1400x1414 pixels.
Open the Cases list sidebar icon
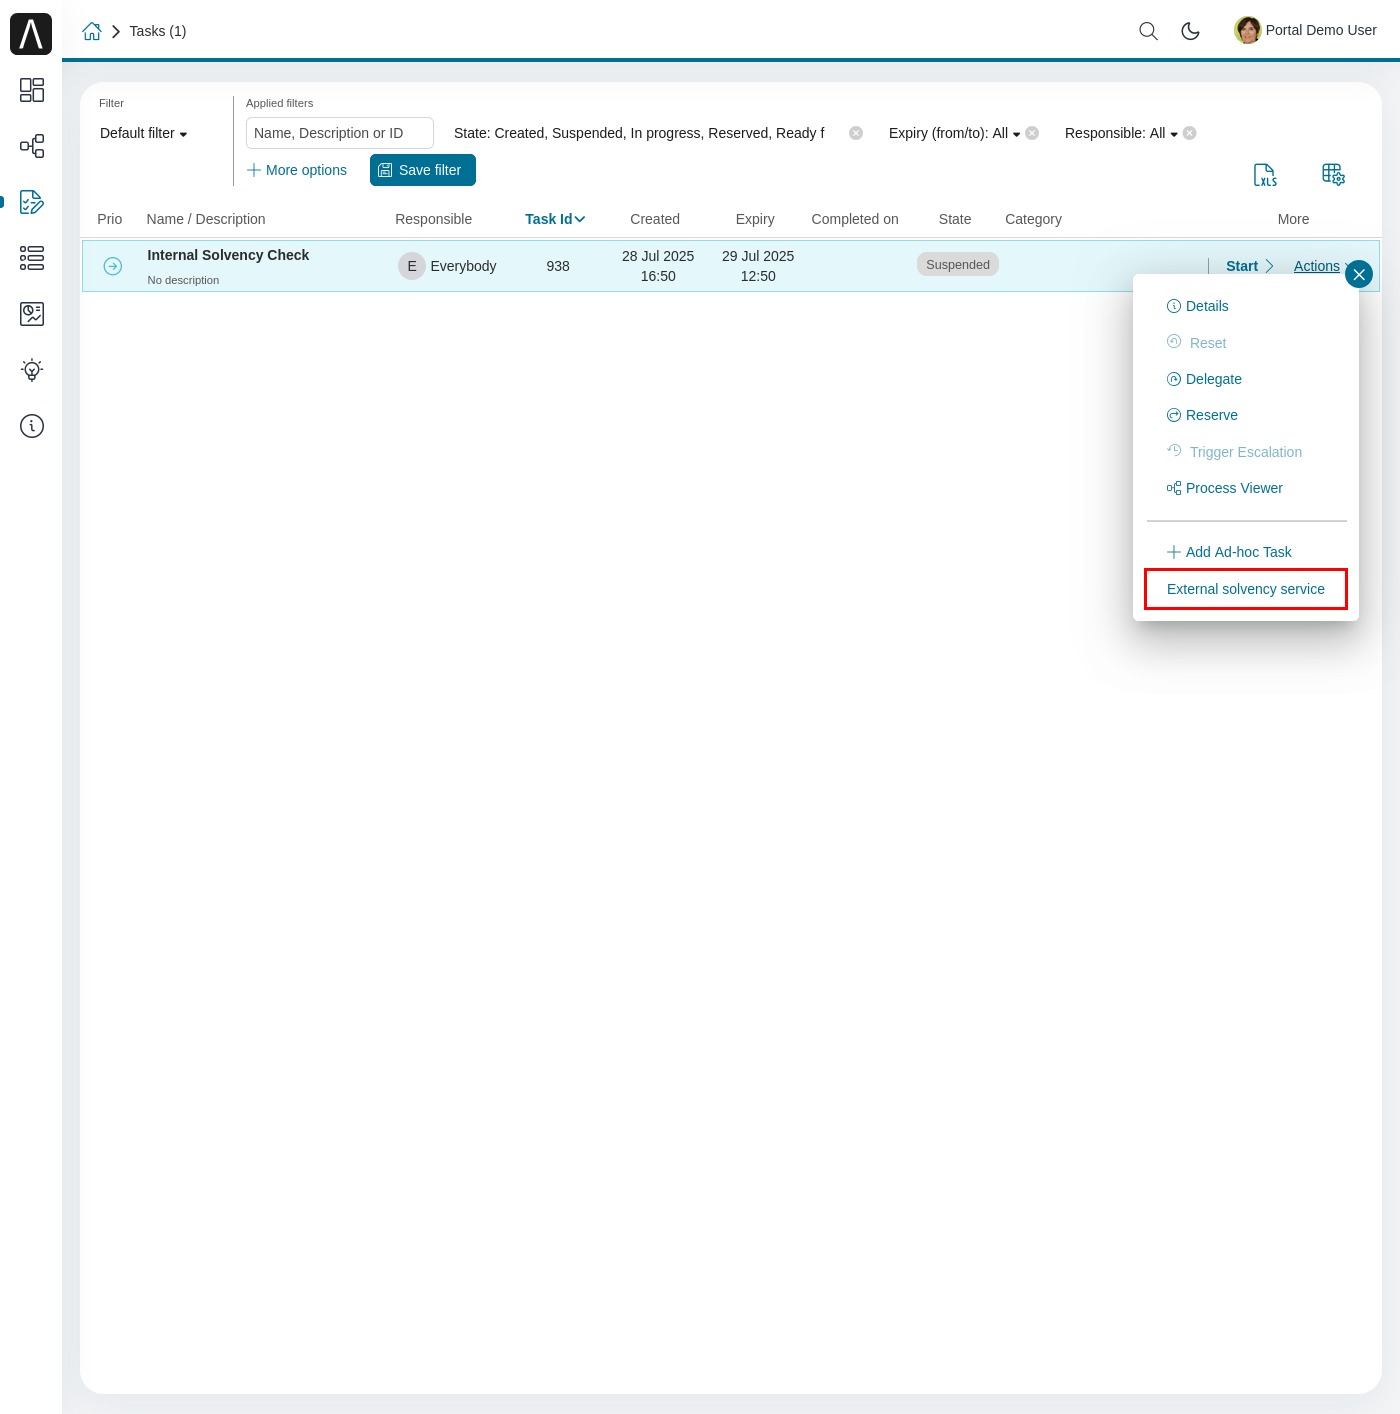pos(31,258)
